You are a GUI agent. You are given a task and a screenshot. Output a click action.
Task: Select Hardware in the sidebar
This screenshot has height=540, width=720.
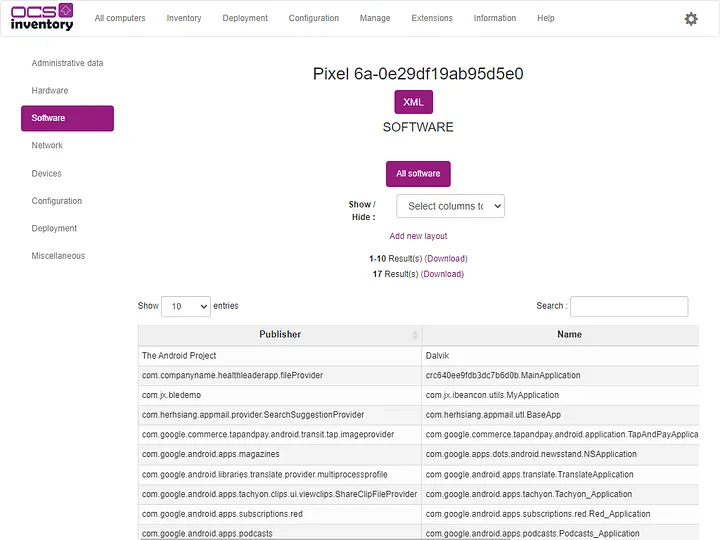click(x=50, y=91)
